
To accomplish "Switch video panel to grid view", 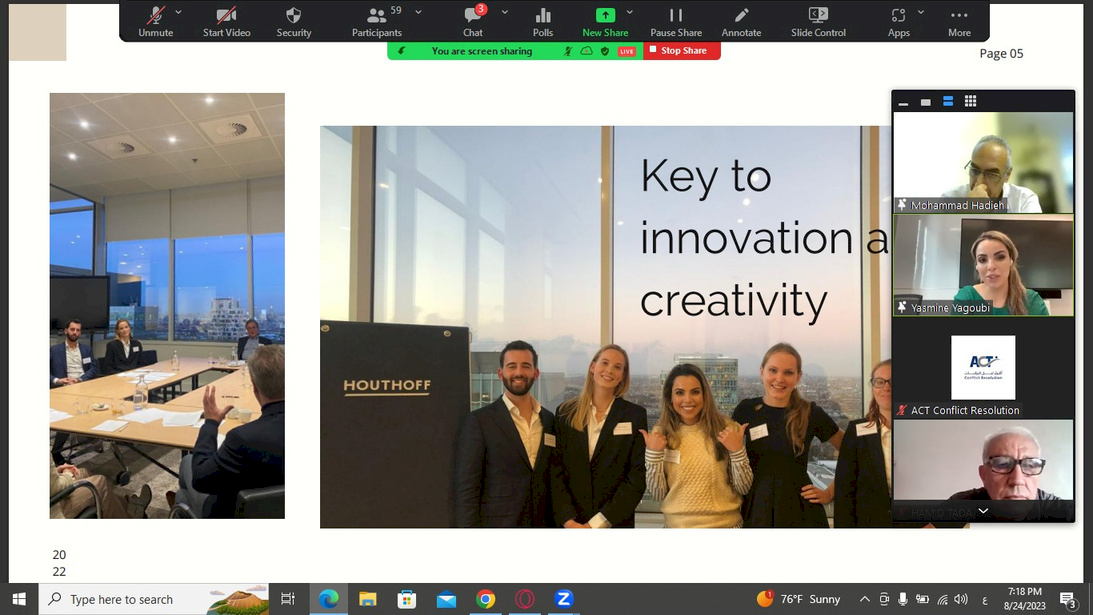I will pyautogui.click(x=970, y=101).
